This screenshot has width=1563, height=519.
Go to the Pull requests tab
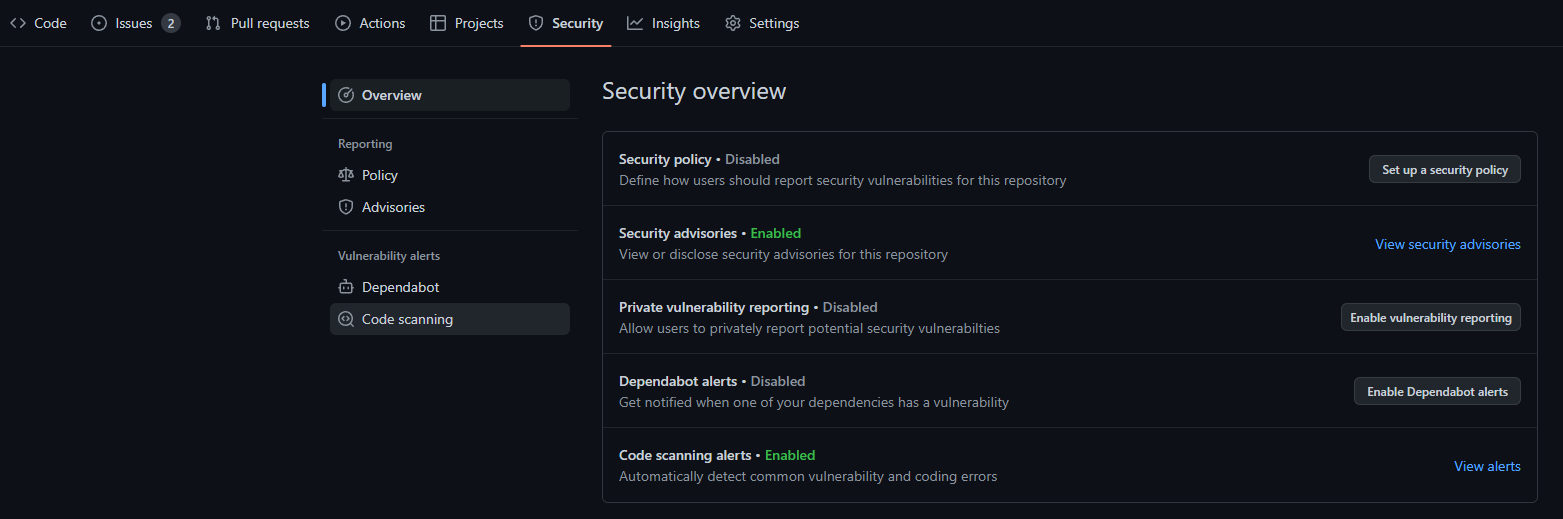[258, 23]
